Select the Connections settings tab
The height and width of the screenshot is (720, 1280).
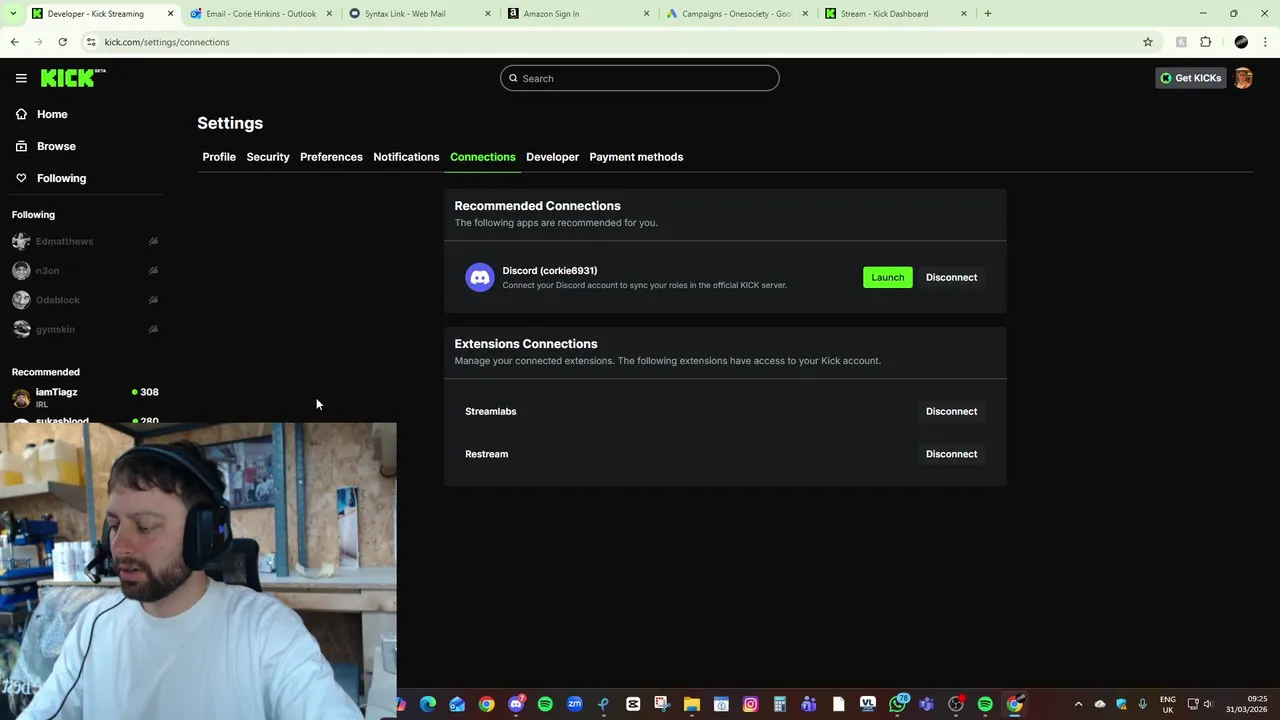483,157
